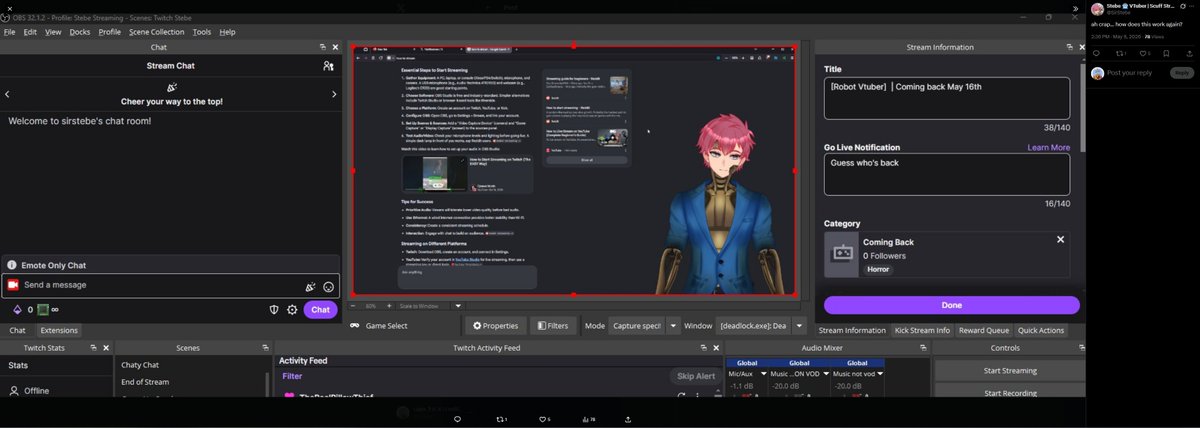1200x428 pixels.
Task: Open the Scene Collection menu
Action: (x=157, y=32)
